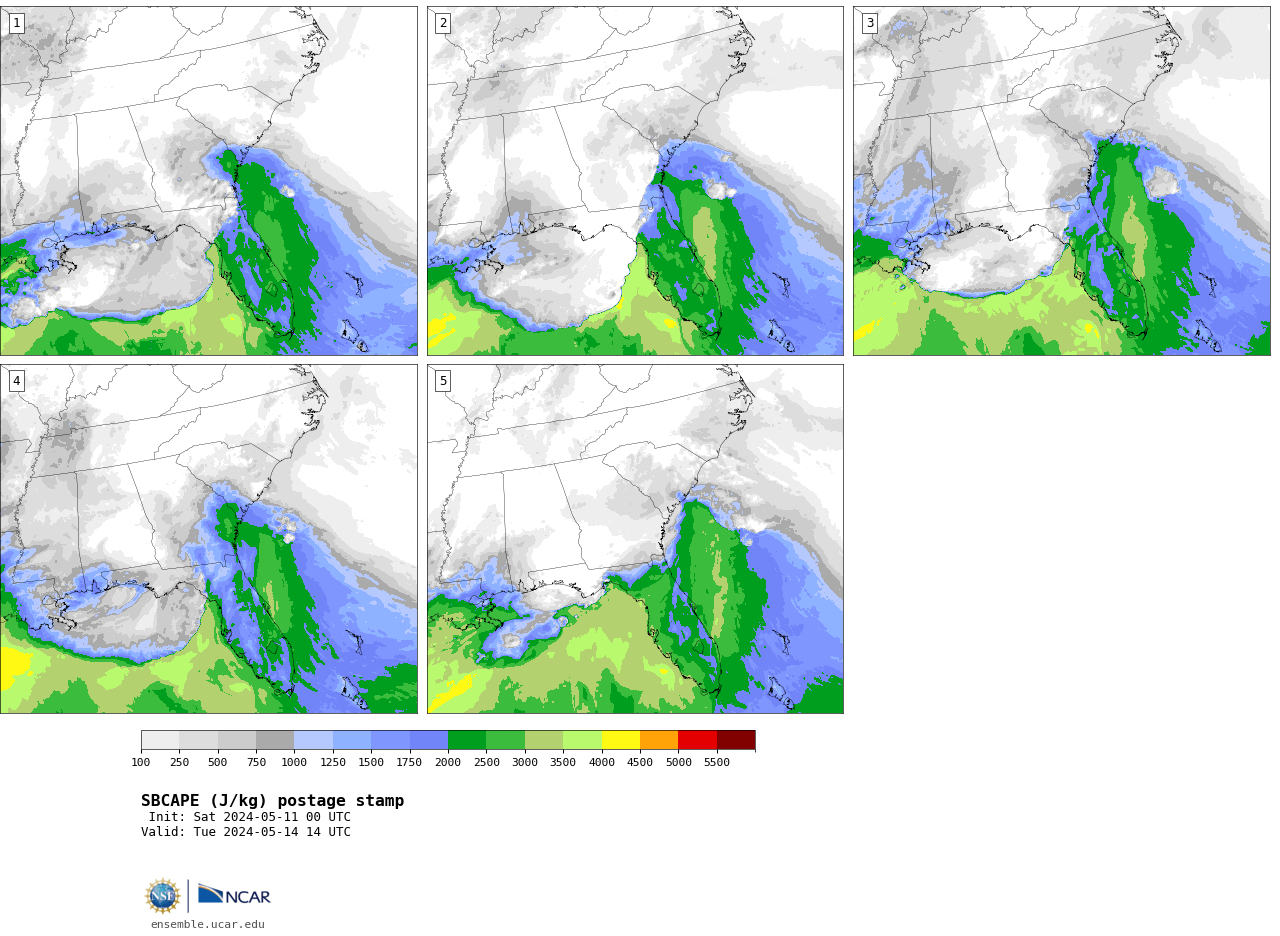The height and width of the screenshot is (936, 1280).
Task: Click the yellow color bar swatch after 4000
Action: (x=621, y=740)
